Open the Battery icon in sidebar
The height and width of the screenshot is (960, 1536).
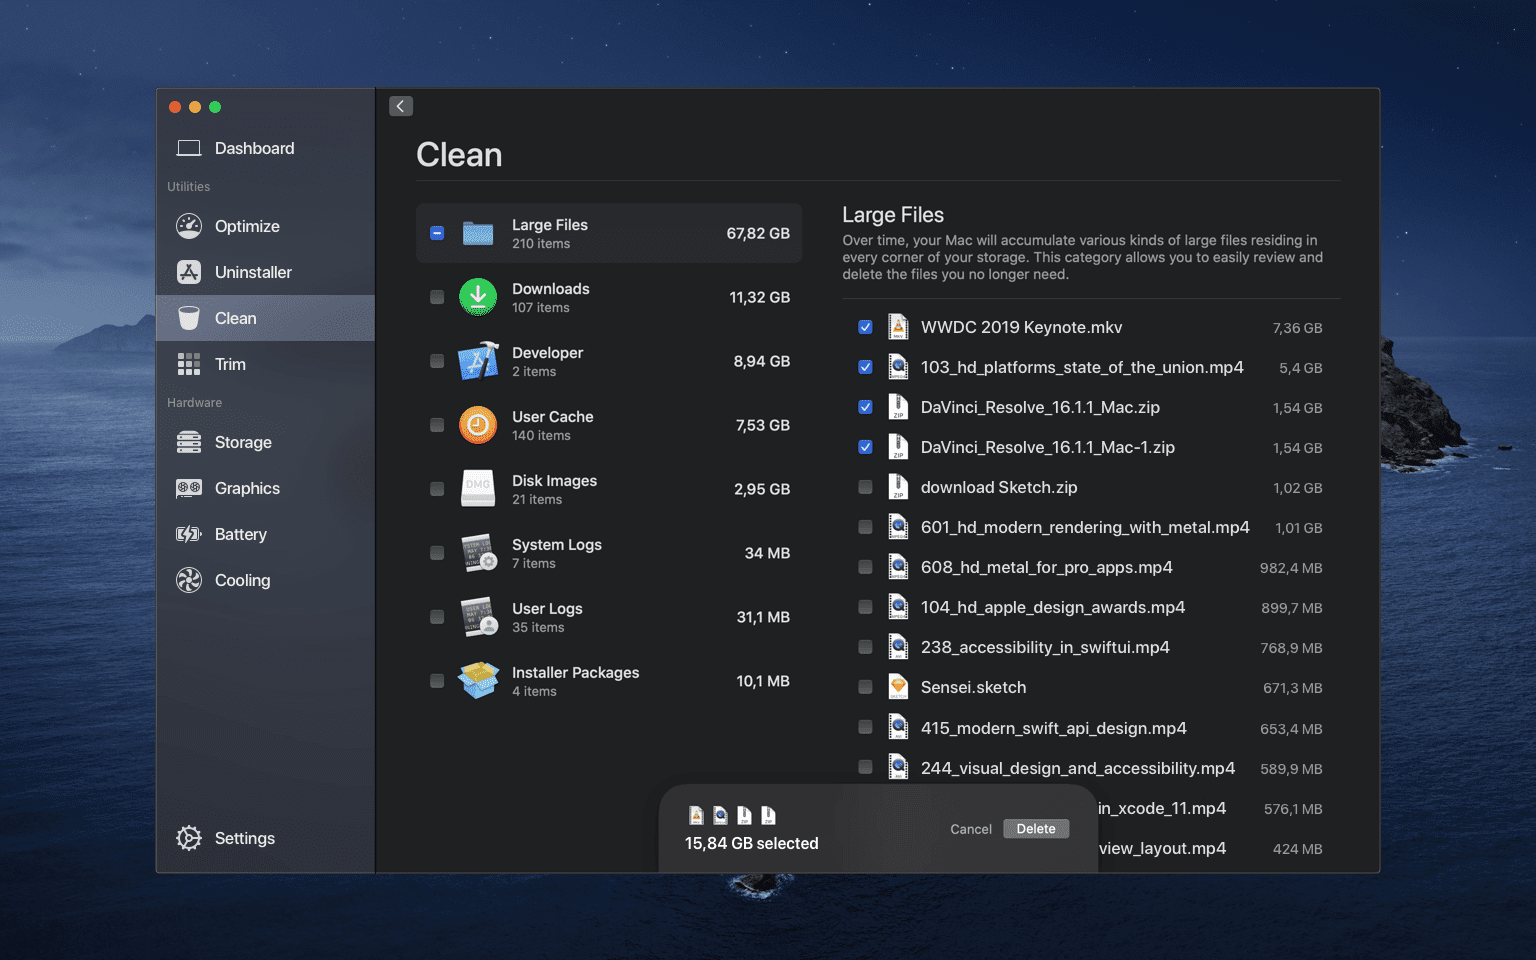189,534
